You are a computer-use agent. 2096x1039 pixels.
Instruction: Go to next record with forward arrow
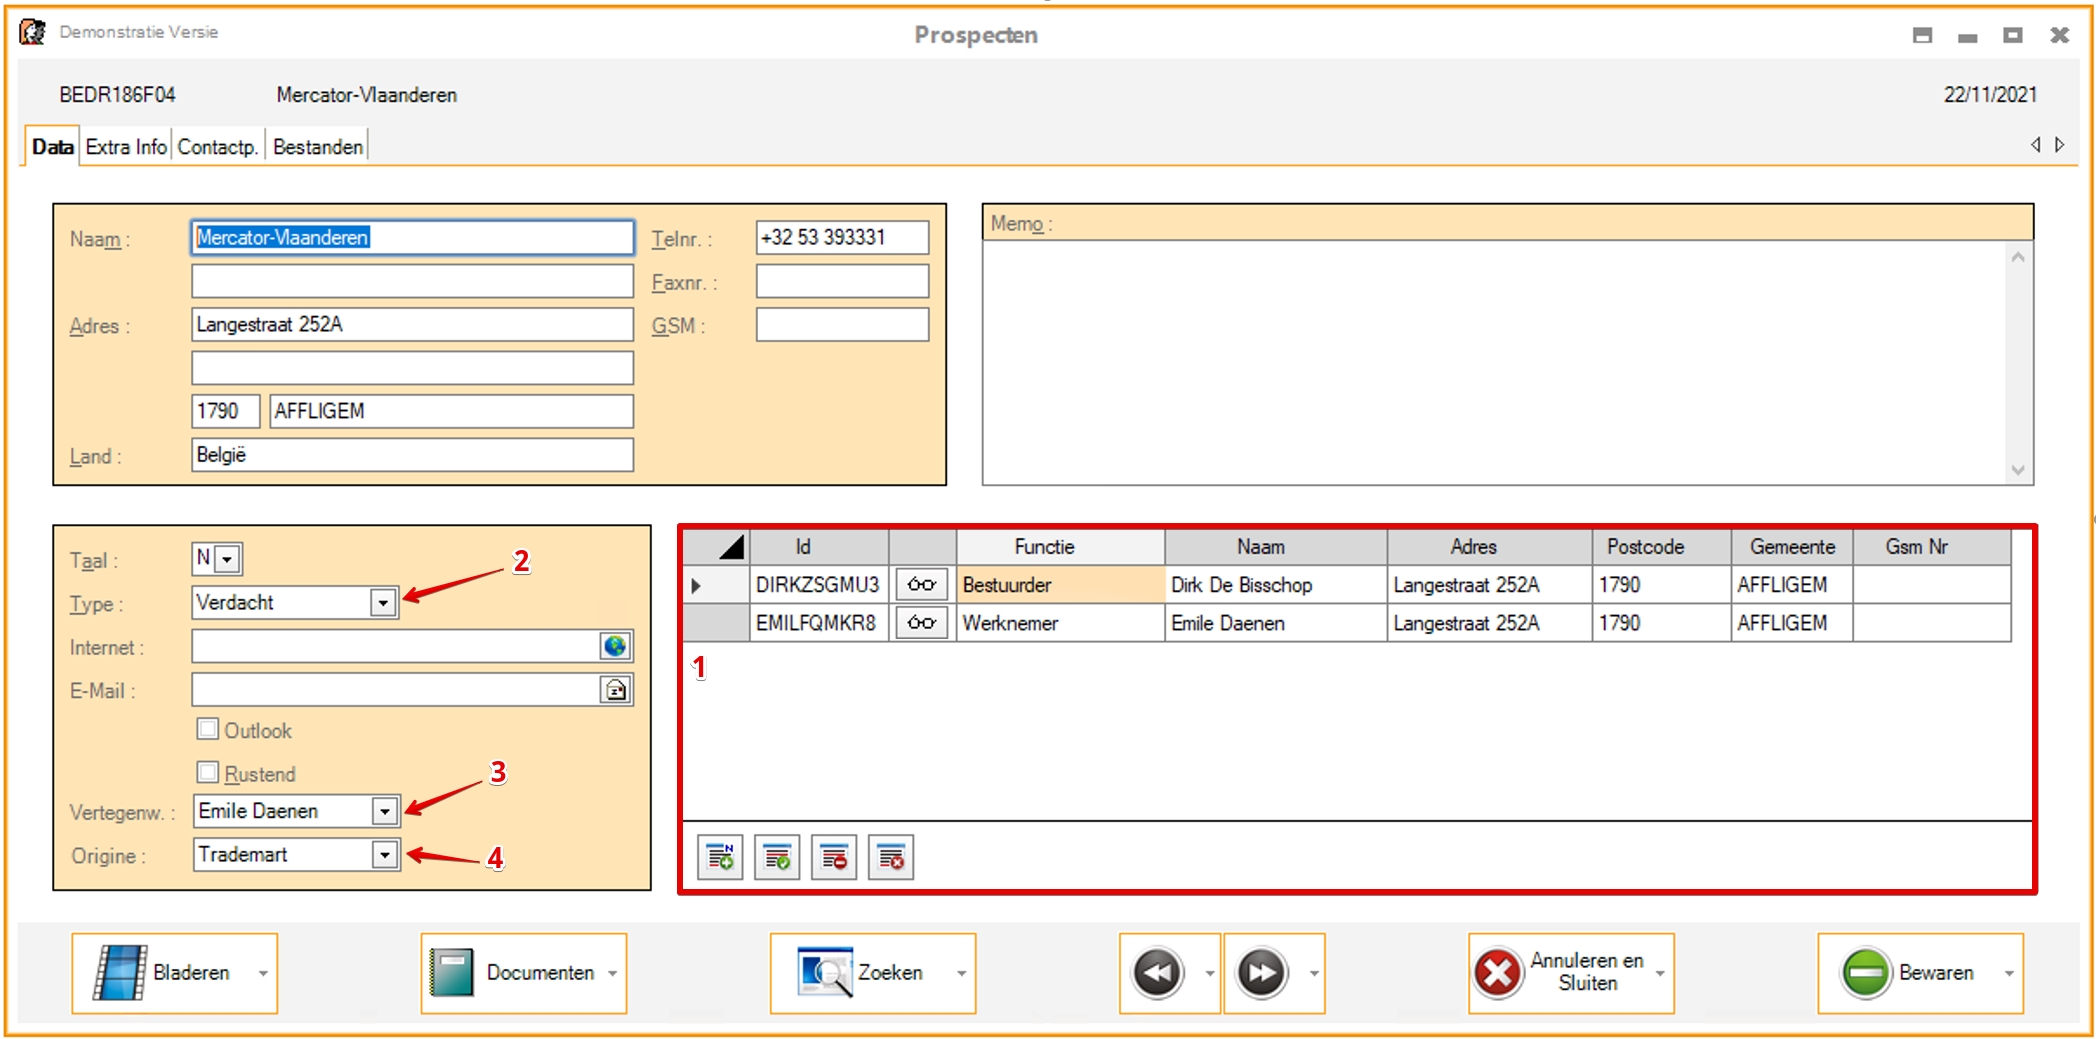click(1262, 973)
